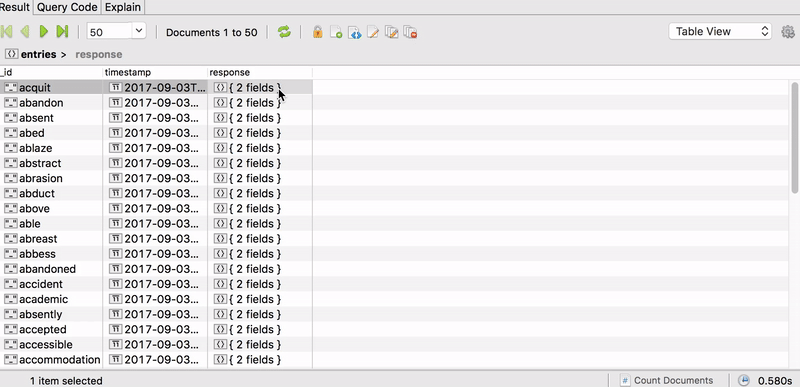This screenshot has width=800, height=387.
Task: Switch to the Result tab
Action: [x=15, y=7]
